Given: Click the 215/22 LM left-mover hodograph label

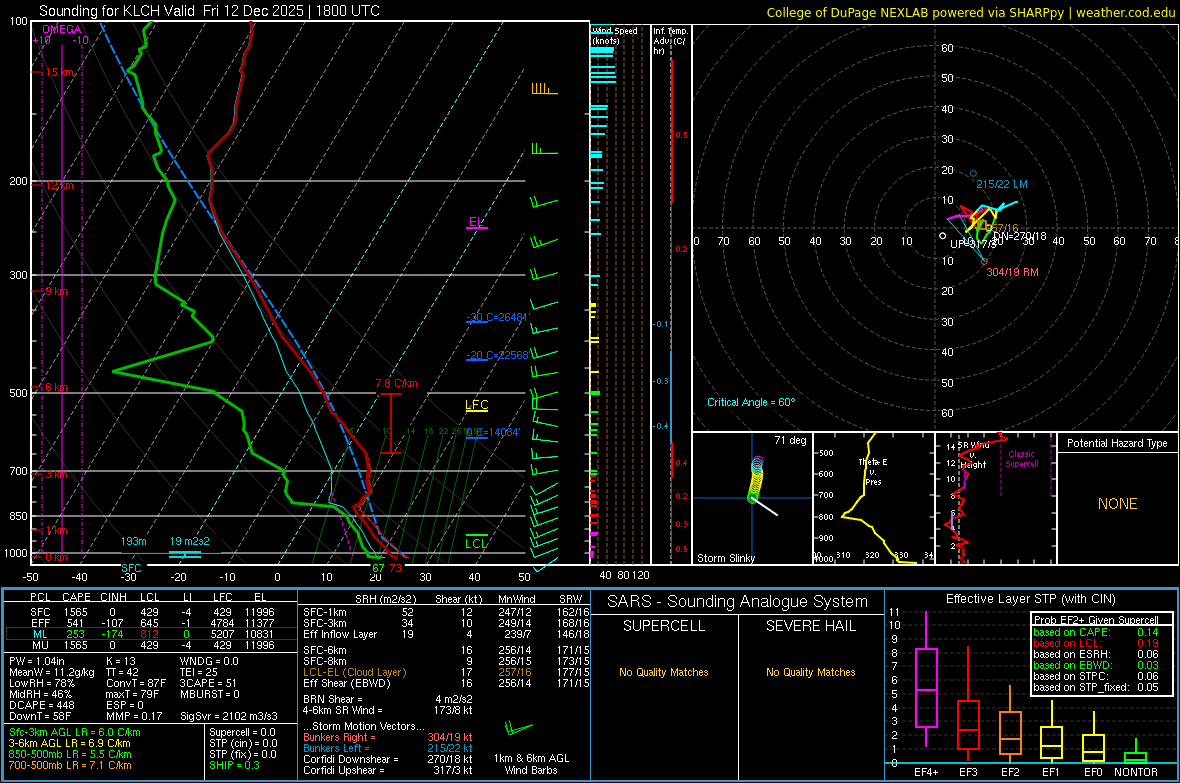Looking at the screenshot, I should coord(1002,184).
